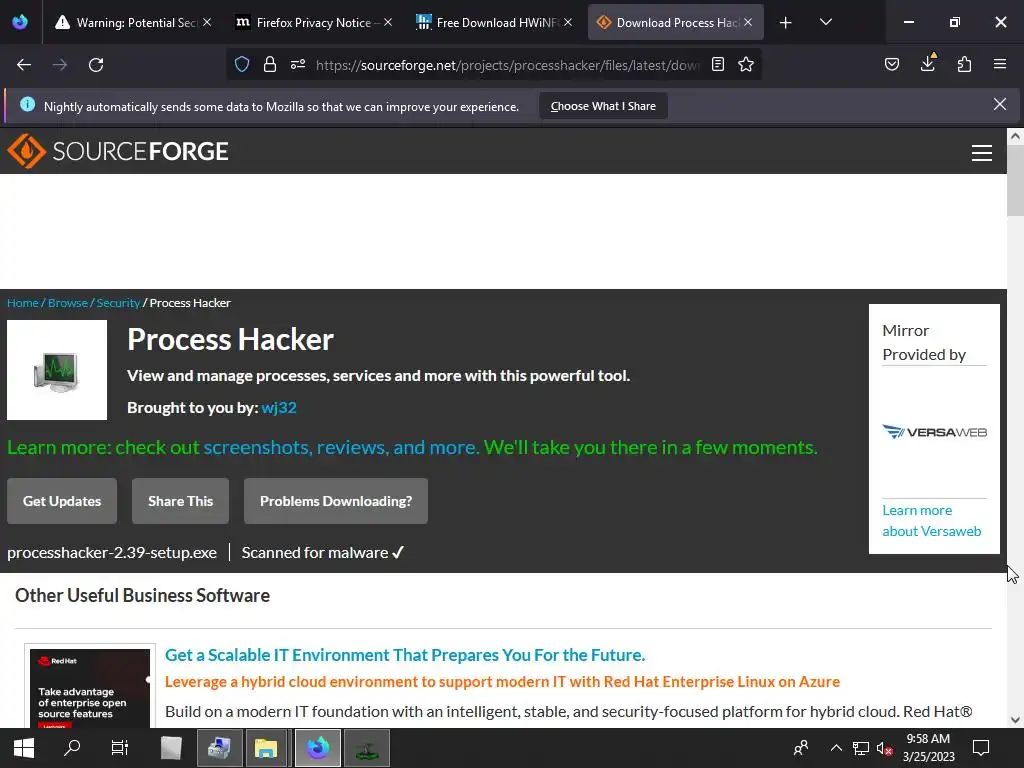The width and height of the screenshot is (1024, 768).
Task: Dismiss the Nightly data notification bar
Action: (1000, 104)
